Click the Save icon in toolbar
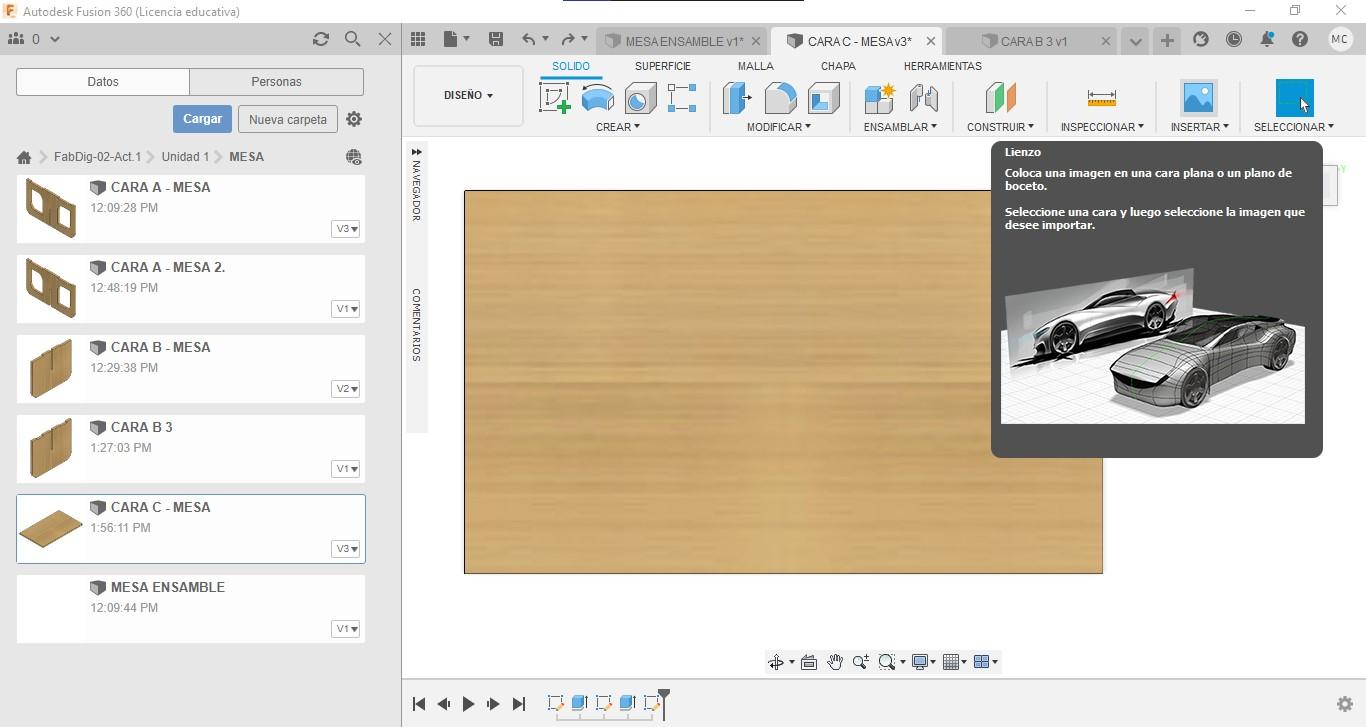 (495, 39)
